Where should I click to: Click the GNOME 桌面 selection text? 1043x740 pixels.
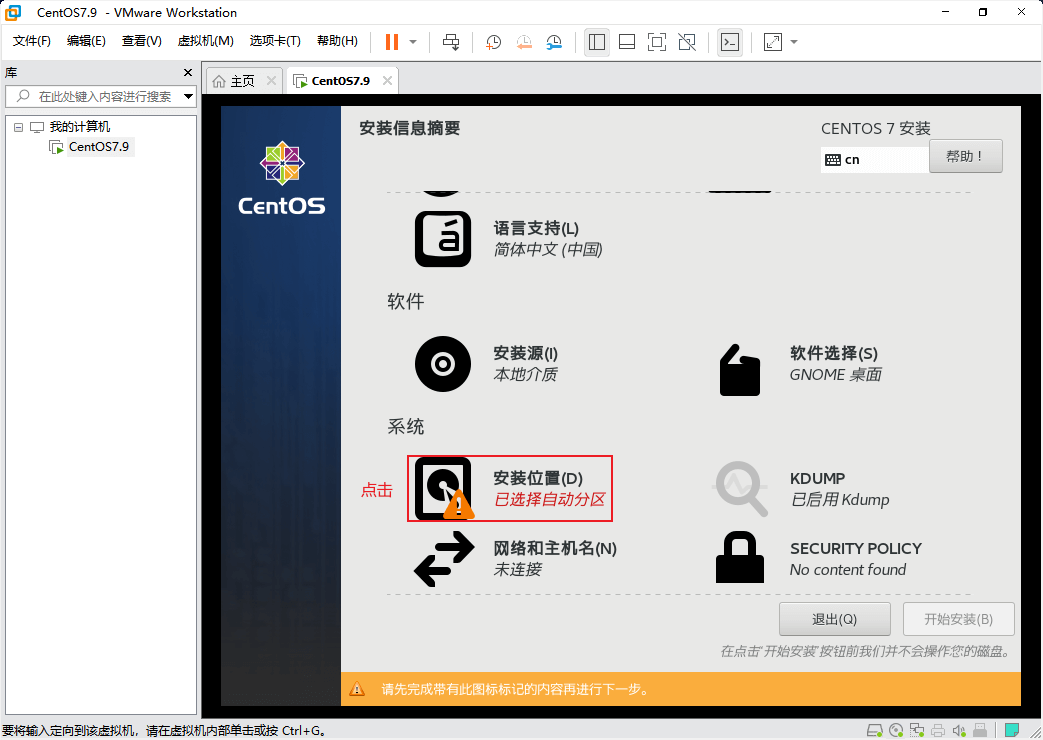[835, 375]
